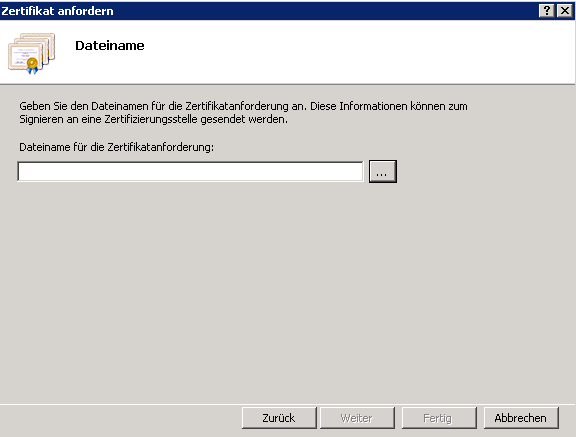Click the certificates icon in the header
Image resolution: width=576 pixels, height=437 pixels.
(x=32, y=53)
